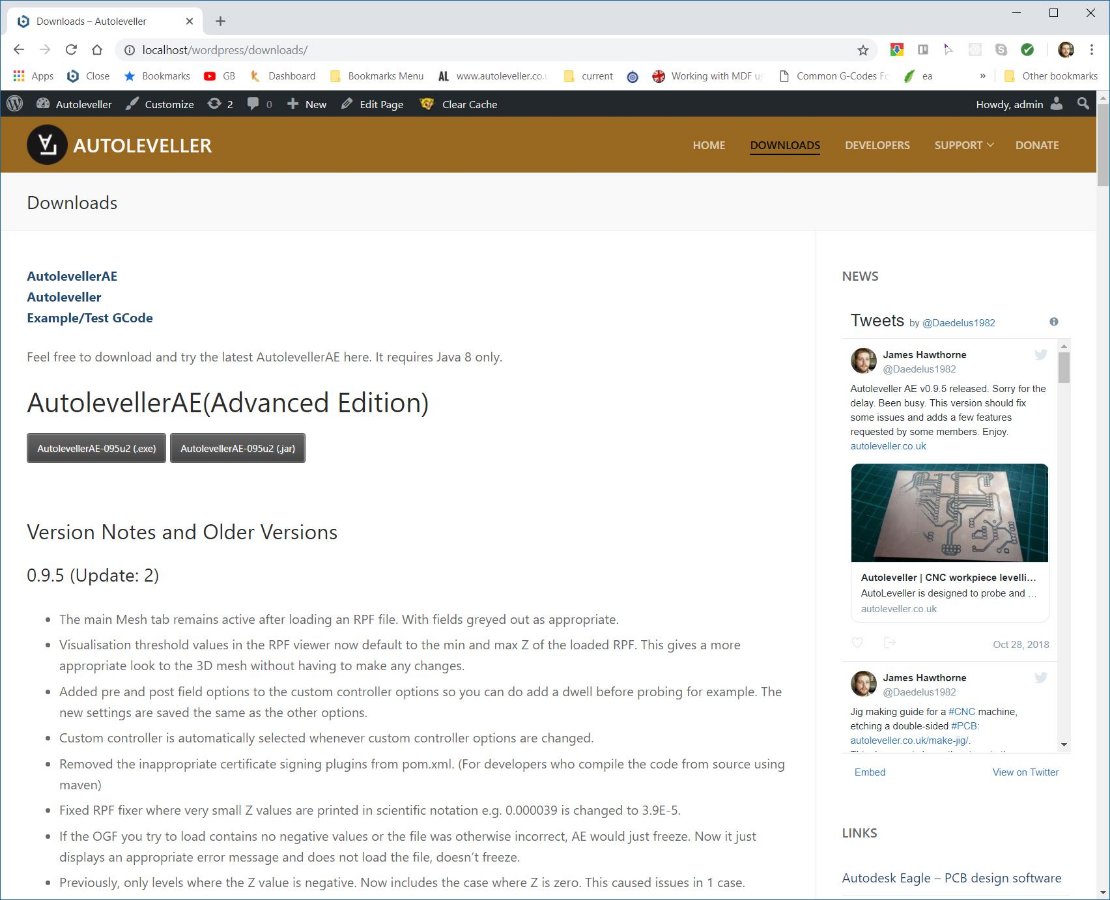1110x900 pixels.
Task: Bookmark this page with the star icon
Action: [863, 50]
